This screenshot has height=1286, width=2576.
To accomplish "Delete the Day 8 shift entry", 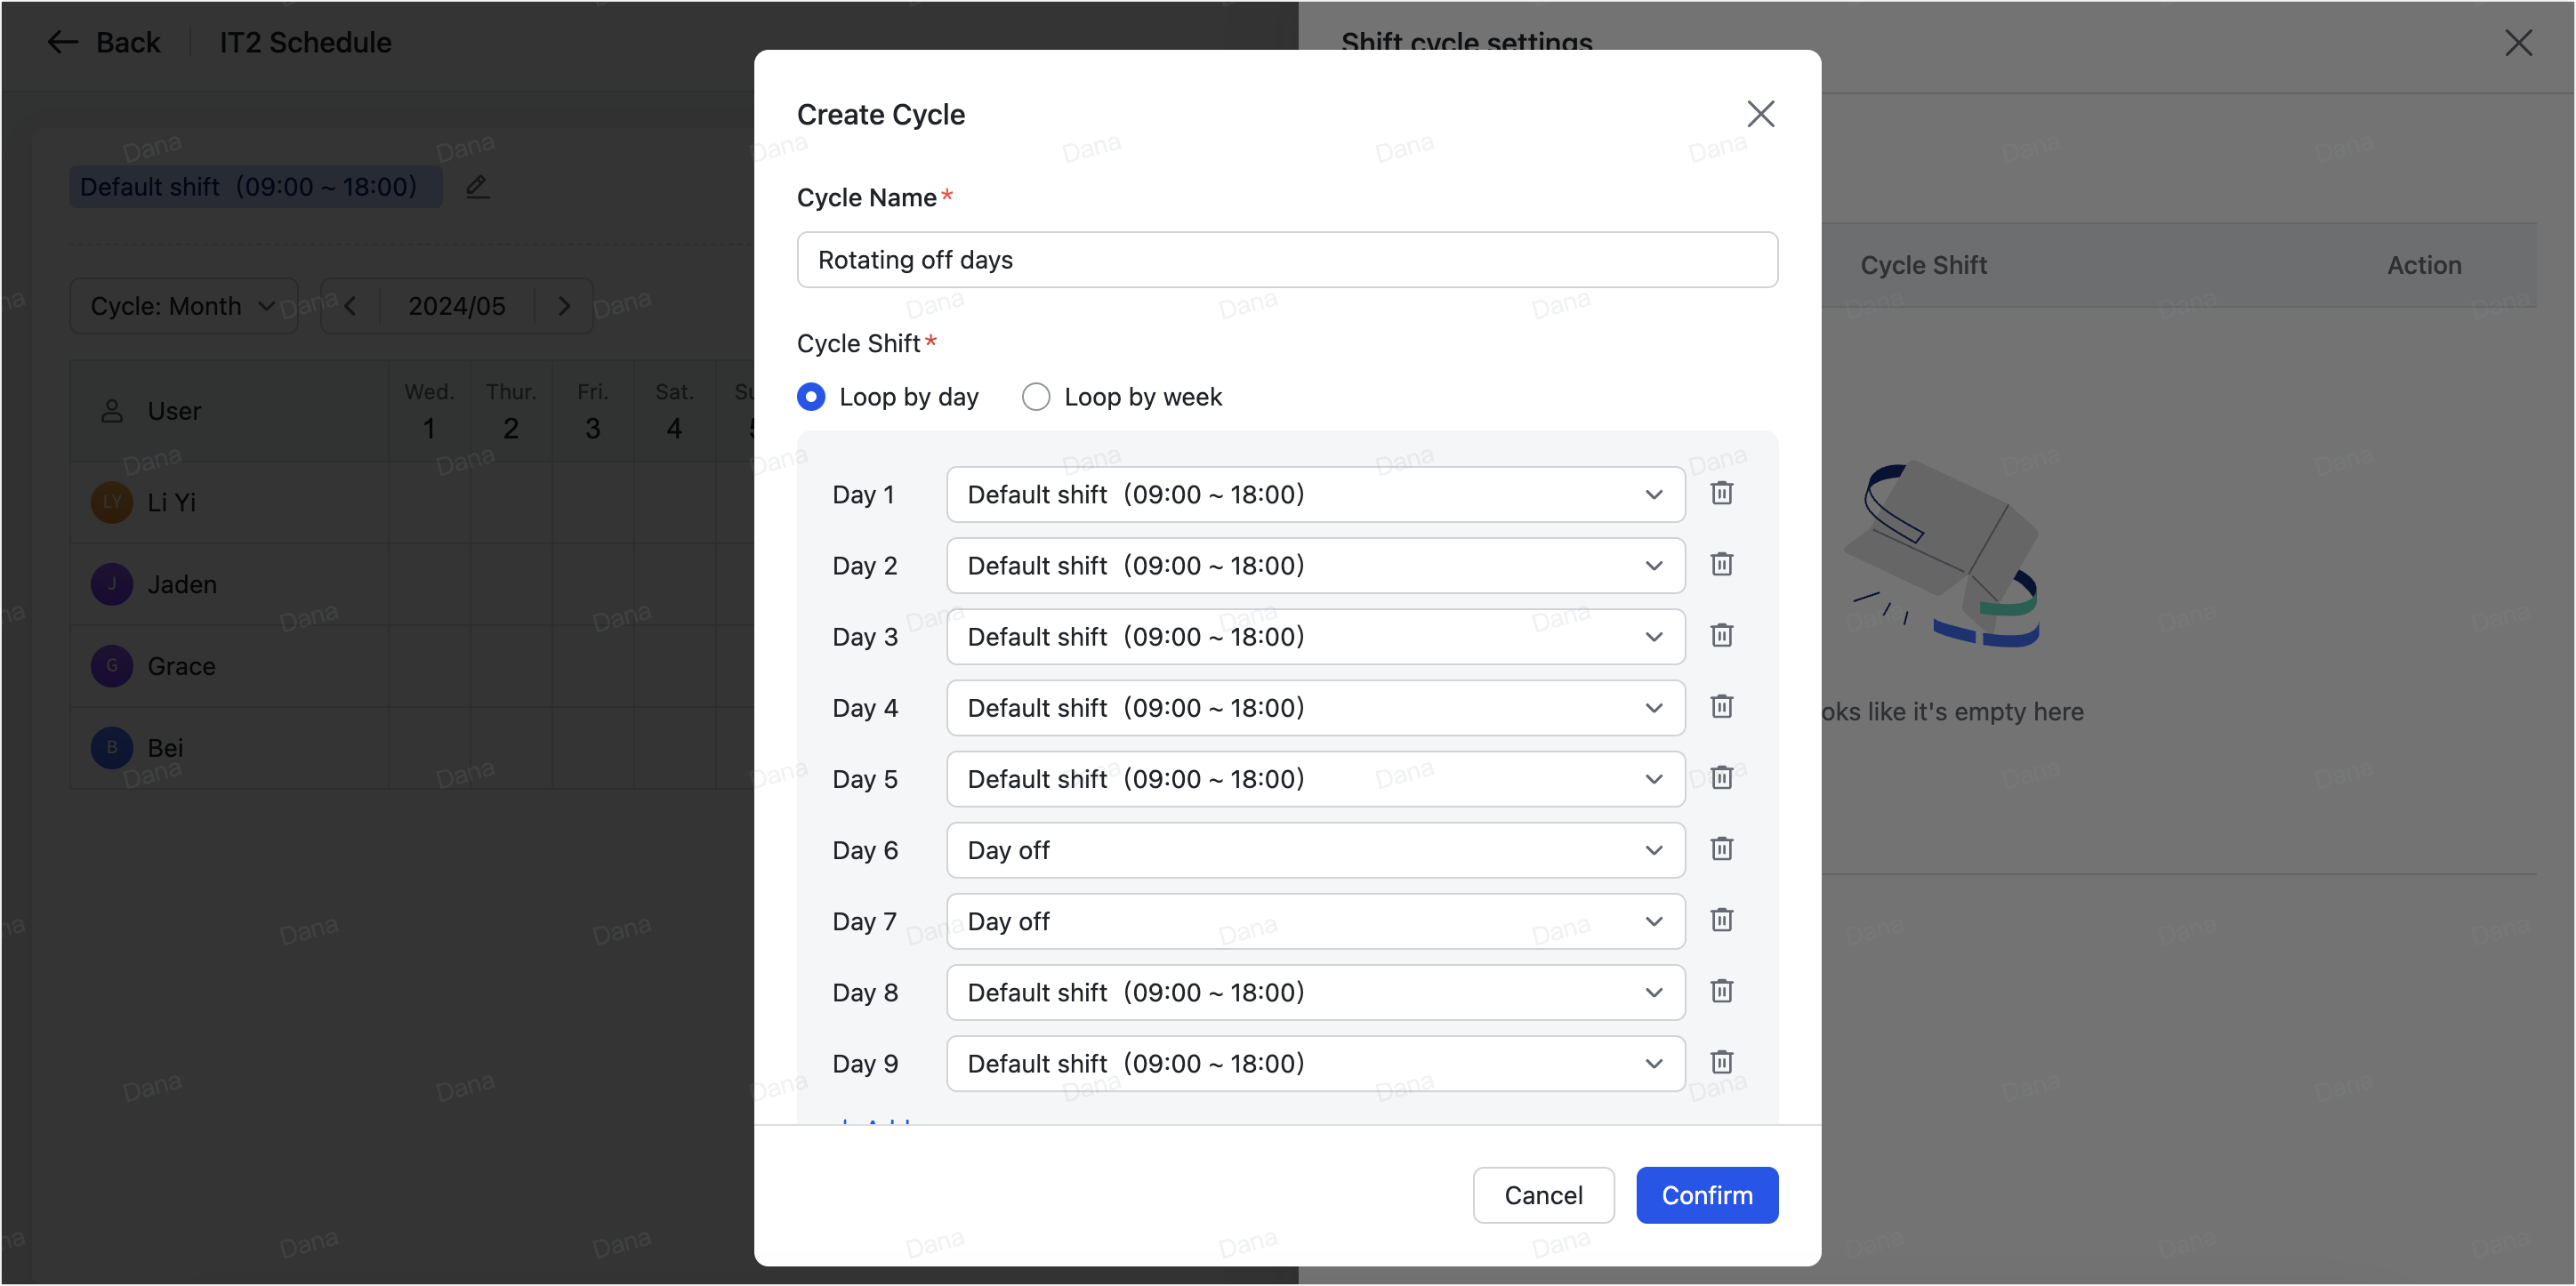I will pos(1721,991).
